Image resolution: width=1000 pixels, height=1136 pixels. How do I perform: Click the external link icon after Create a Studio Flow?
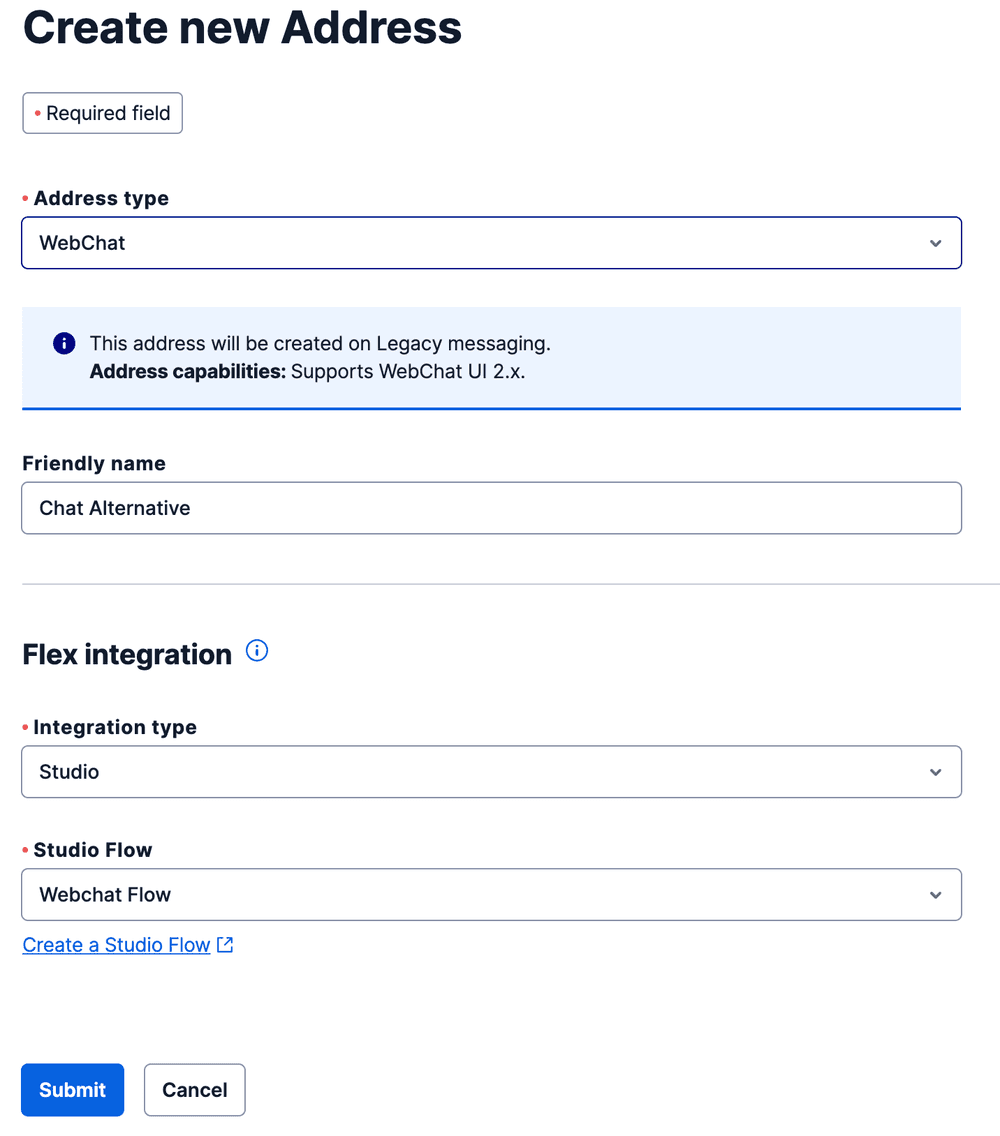click(x=224, y=944)
